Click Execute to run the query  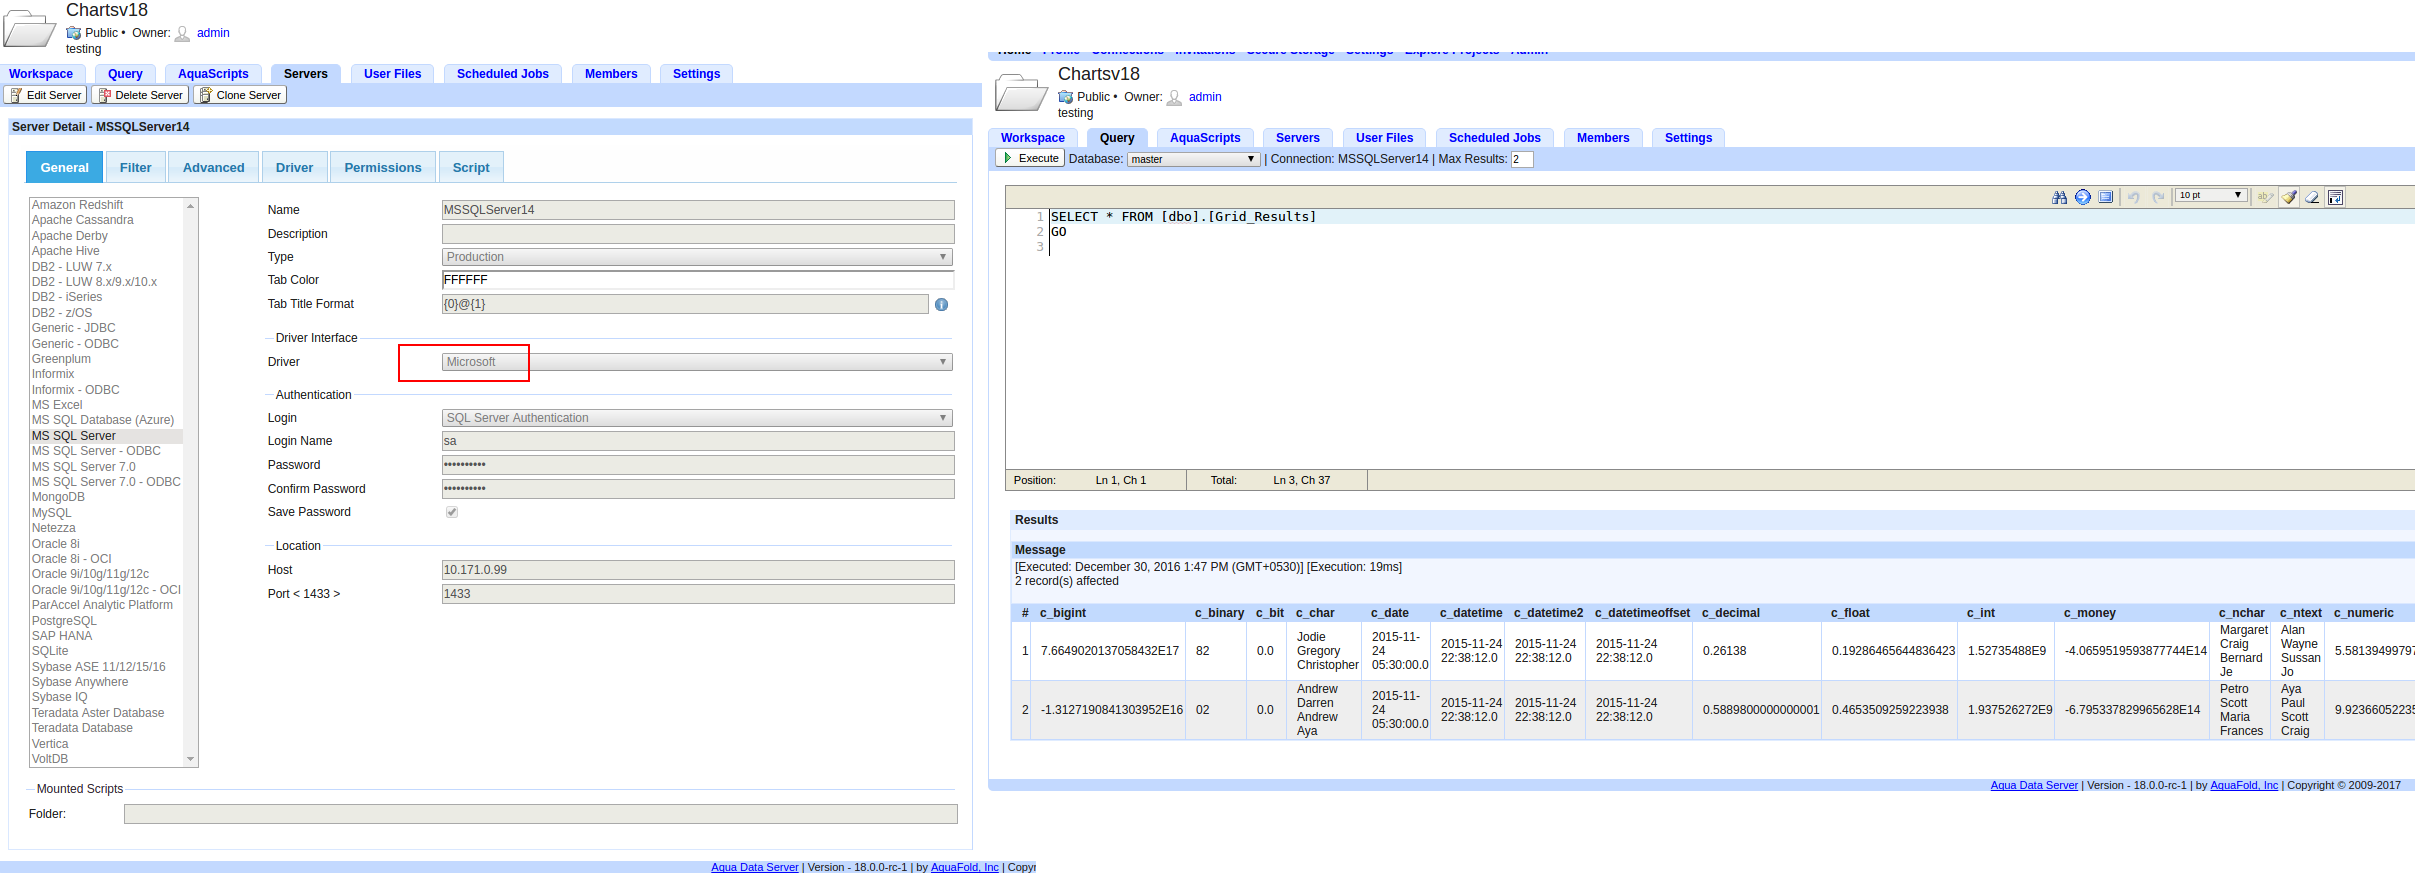point(1030,159)
